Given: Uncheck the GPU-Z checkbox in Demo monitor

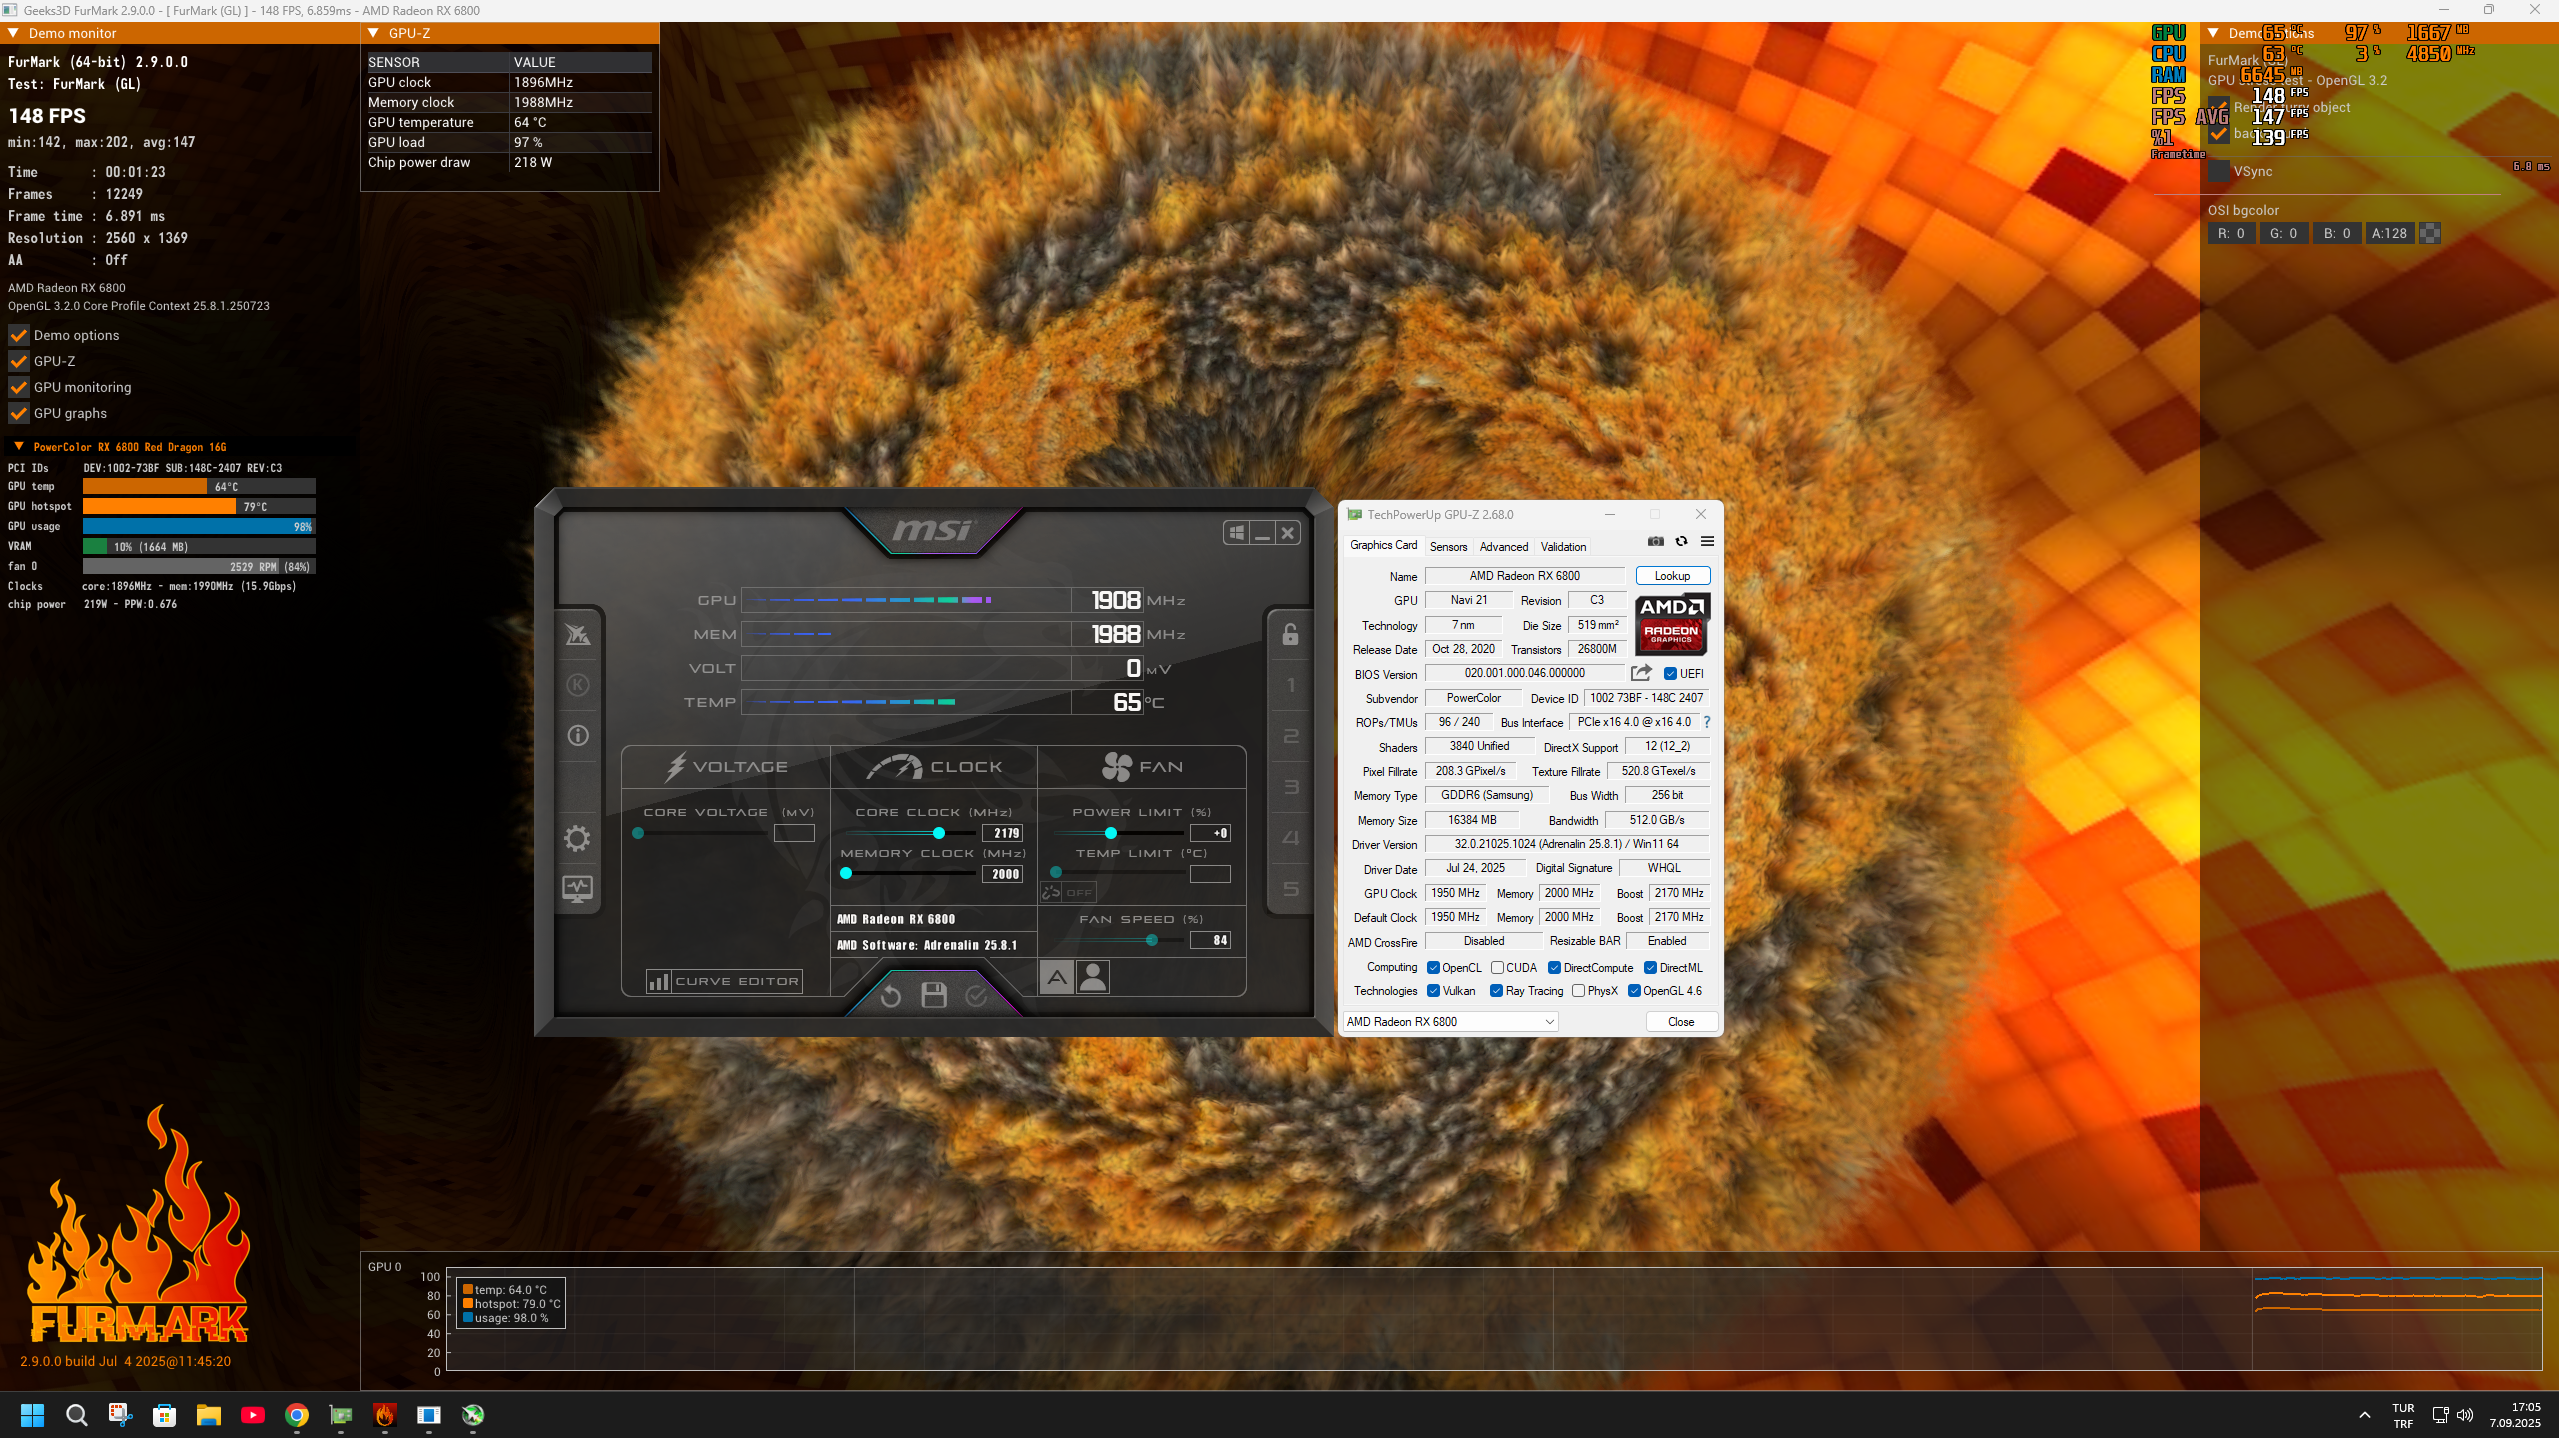Looking at the screenshot, I should coord(18,361).
